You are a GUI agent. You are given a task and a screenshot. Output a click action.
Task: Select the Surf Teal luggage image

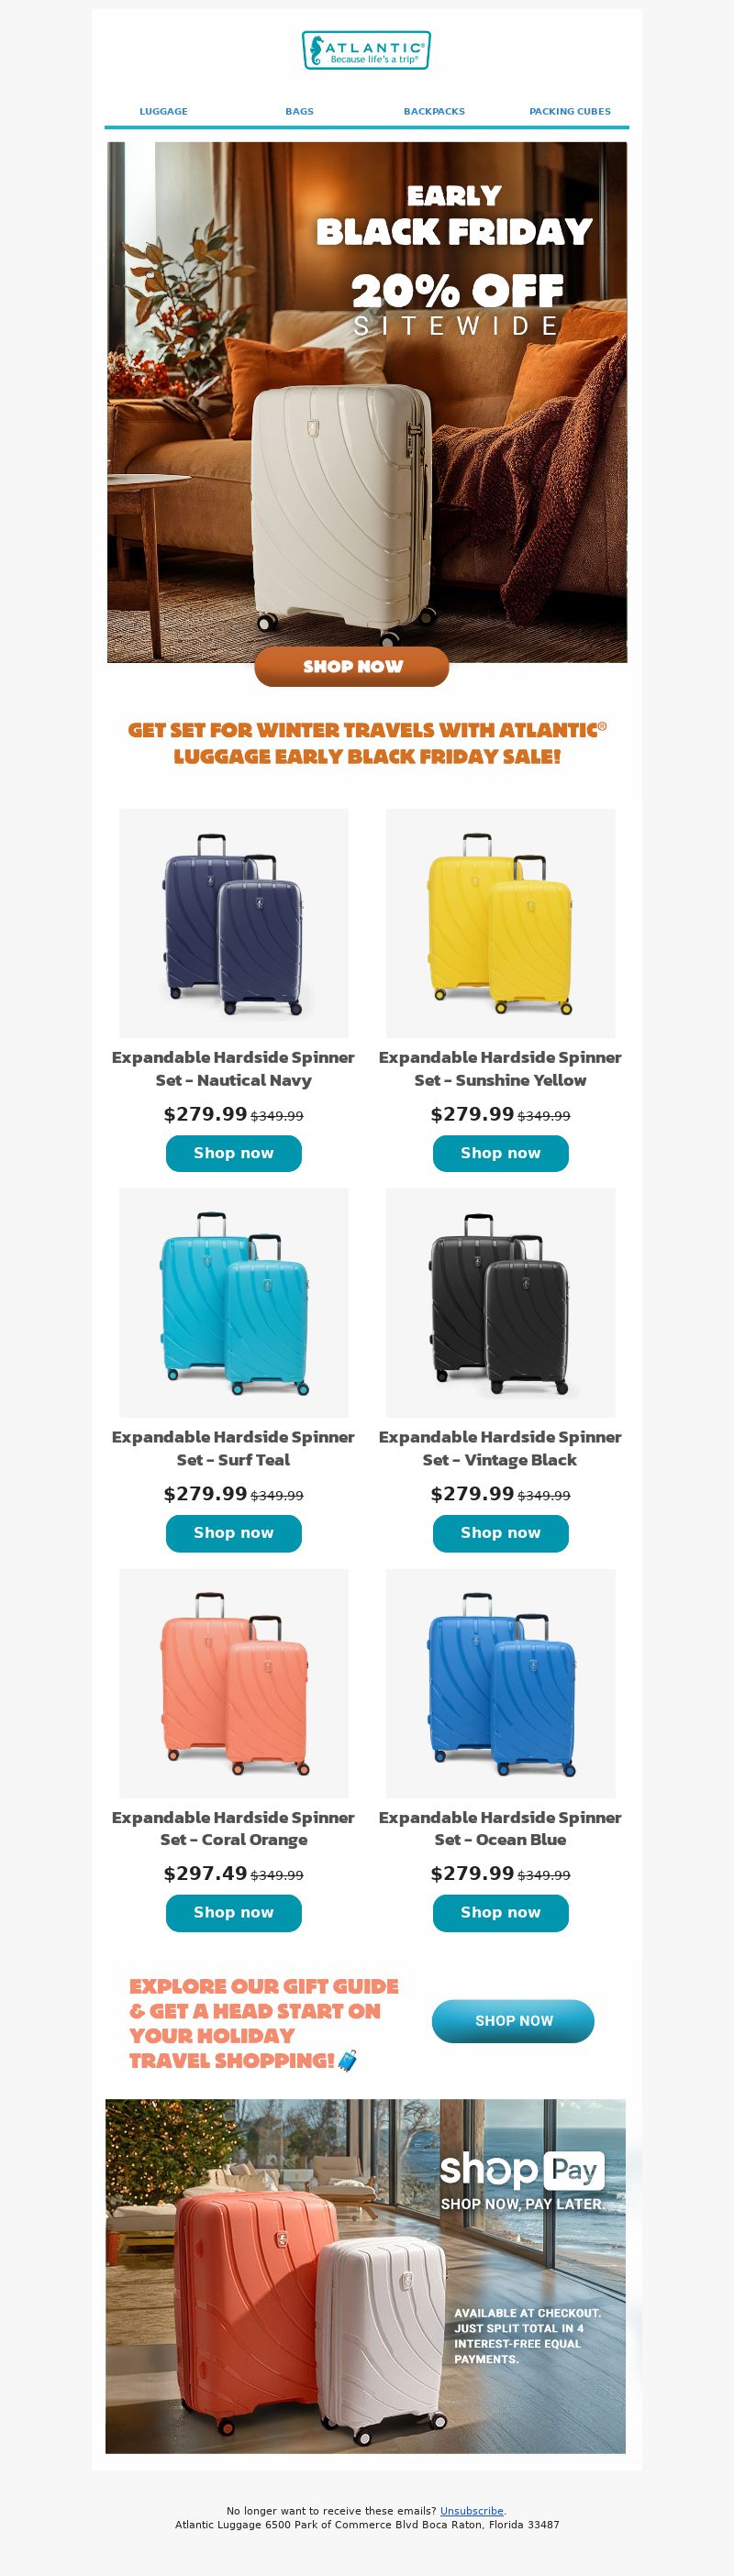coord(234,1303)
